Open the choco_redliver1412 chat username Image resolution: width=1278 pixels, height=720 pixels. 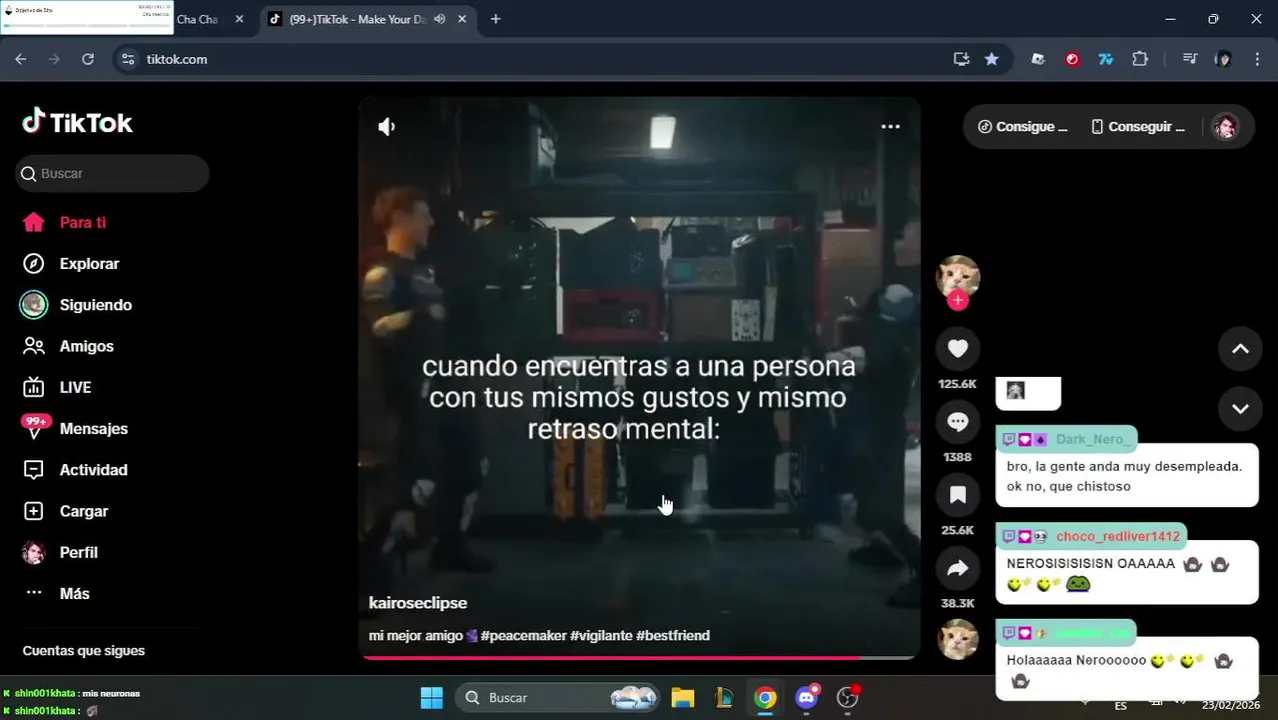point(1118,536)
